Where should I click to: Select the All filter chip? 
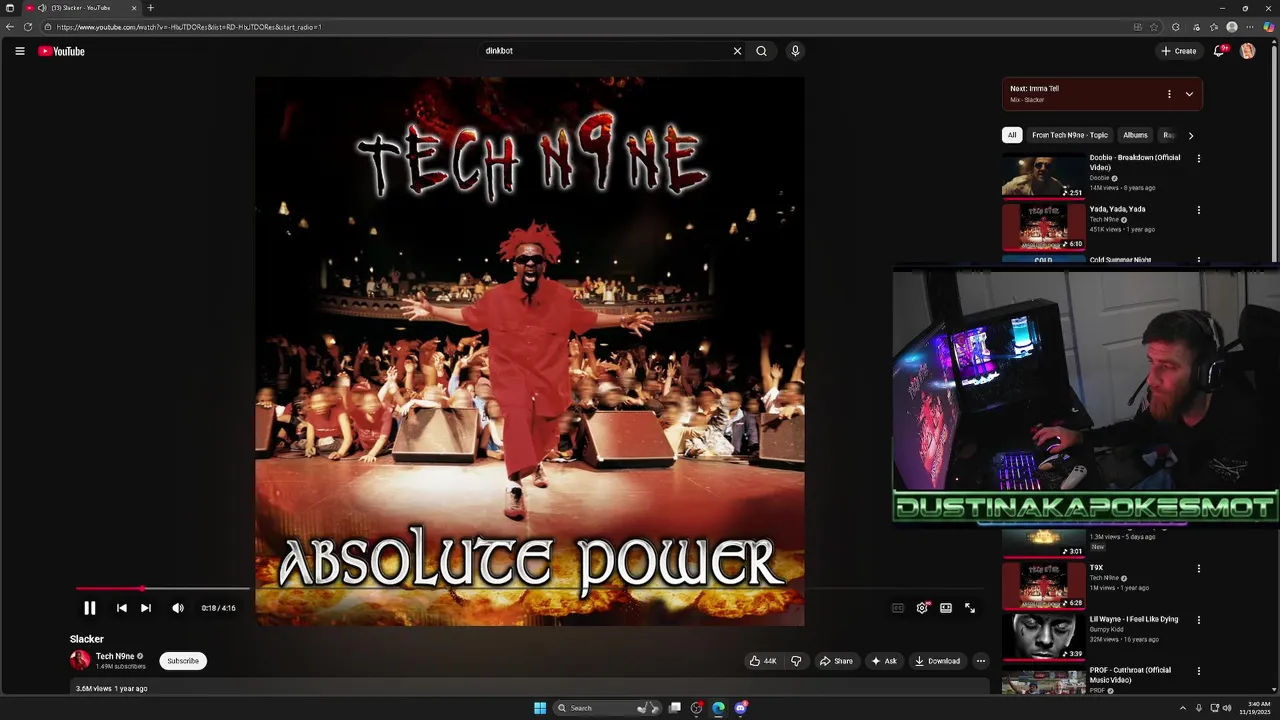1012,135
